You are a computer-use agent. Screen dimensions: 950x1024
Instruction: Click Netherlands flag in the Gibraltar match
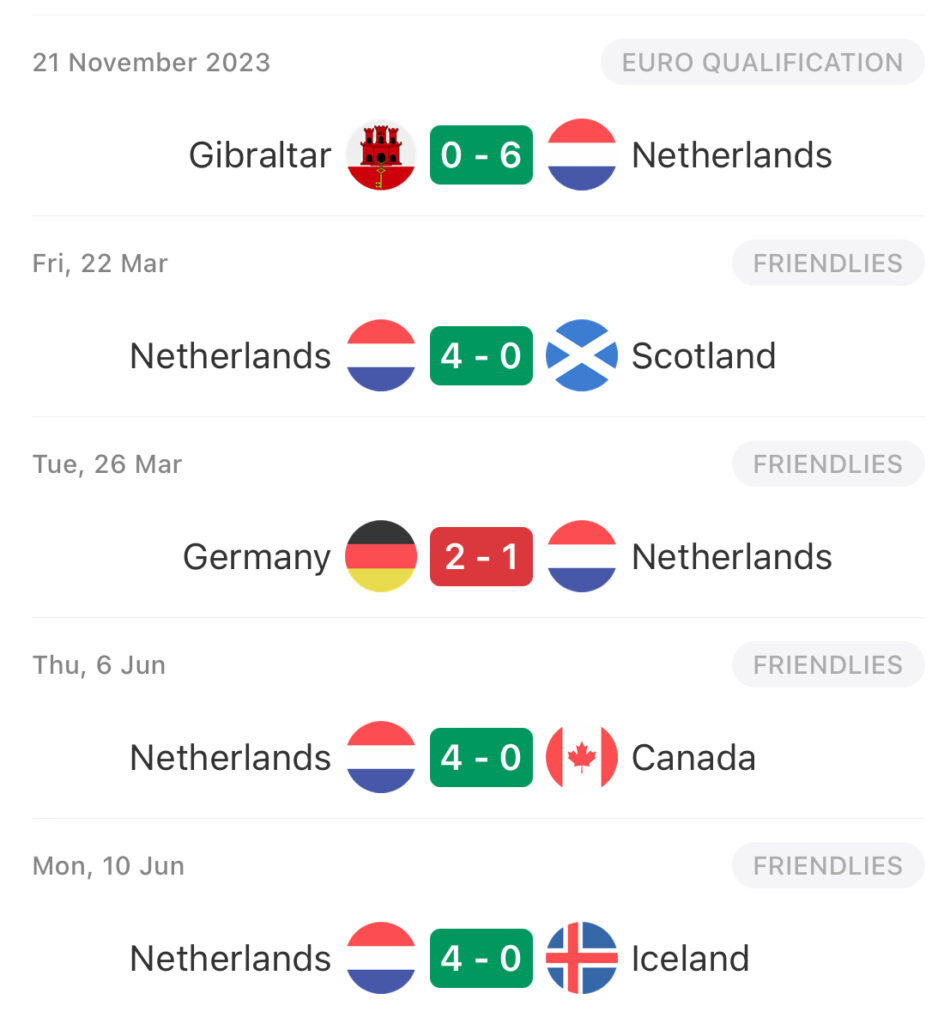coord(581,155)
